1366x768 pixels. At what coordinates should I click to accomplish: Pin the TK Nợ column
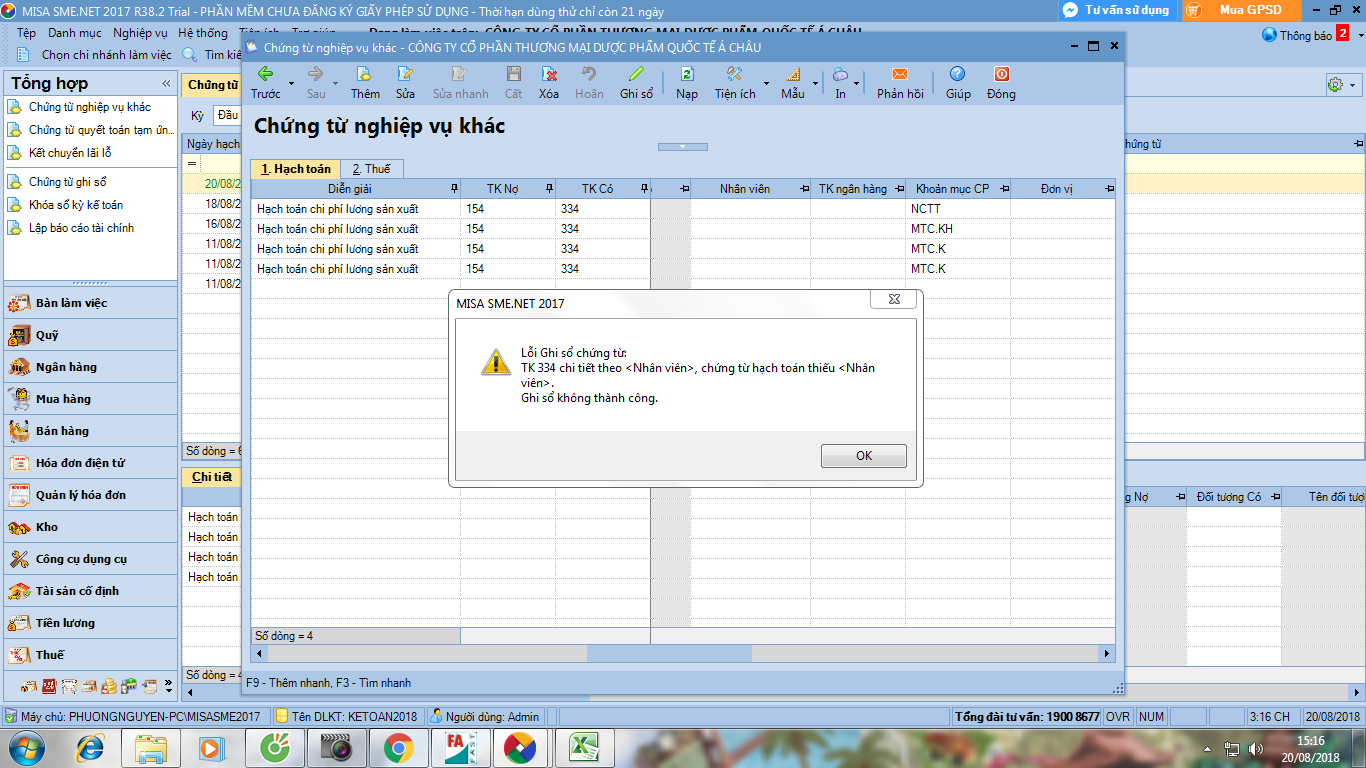[x=549, y=188]
